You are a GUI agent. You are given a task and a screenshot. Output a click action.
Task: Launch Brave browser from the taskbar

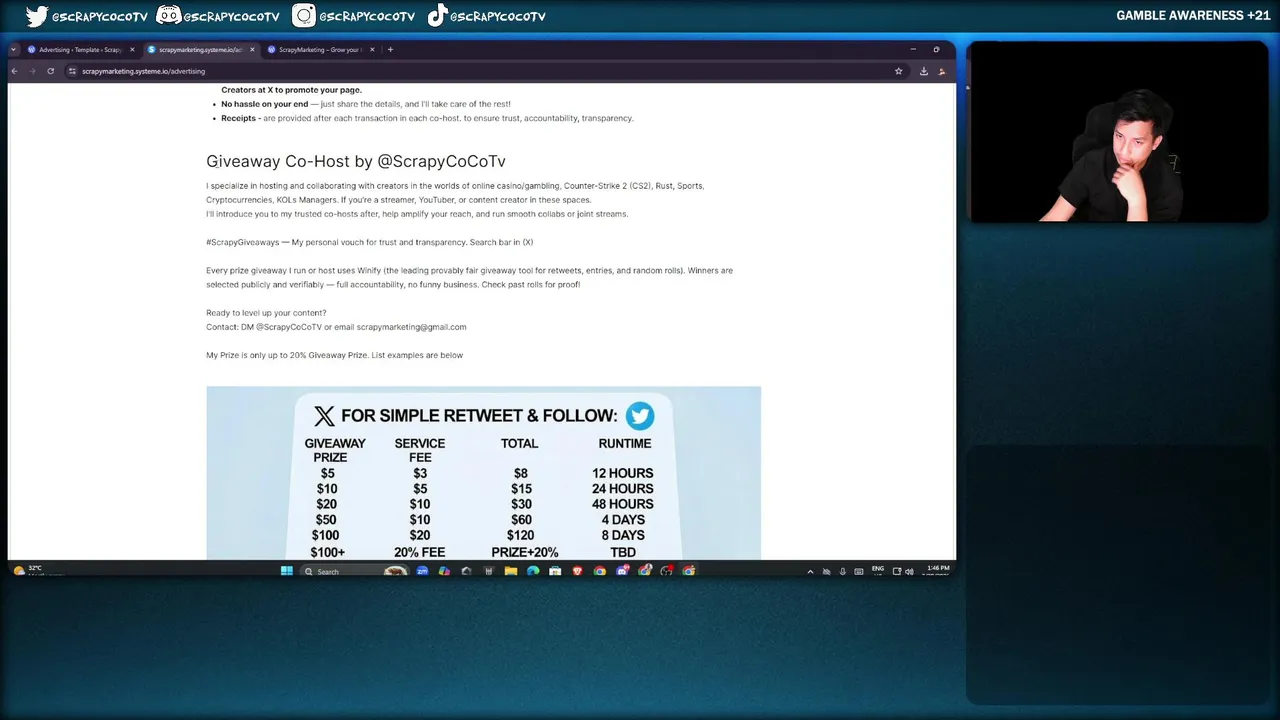tap(577, 571)
